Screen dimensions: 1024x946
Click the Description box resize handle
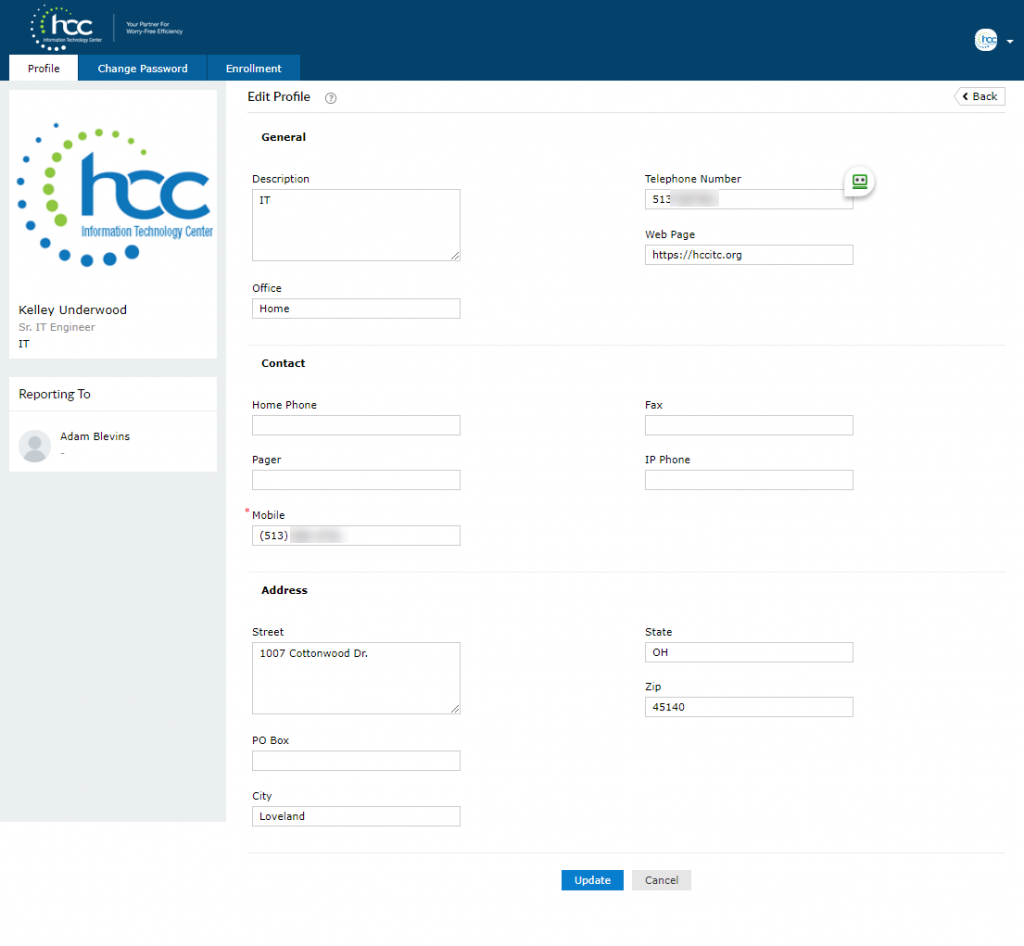coord(455,256)
